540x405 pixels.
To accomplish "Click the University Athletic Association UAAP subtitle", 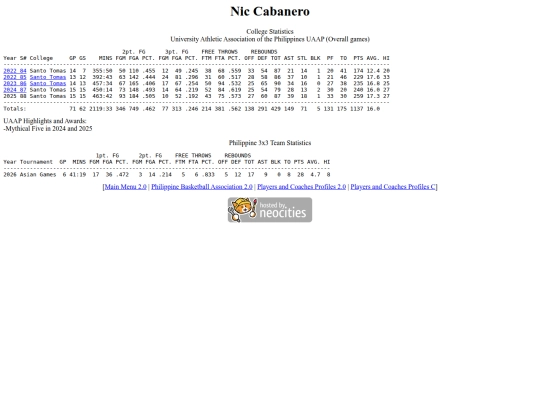I will [x=270, y=39].
